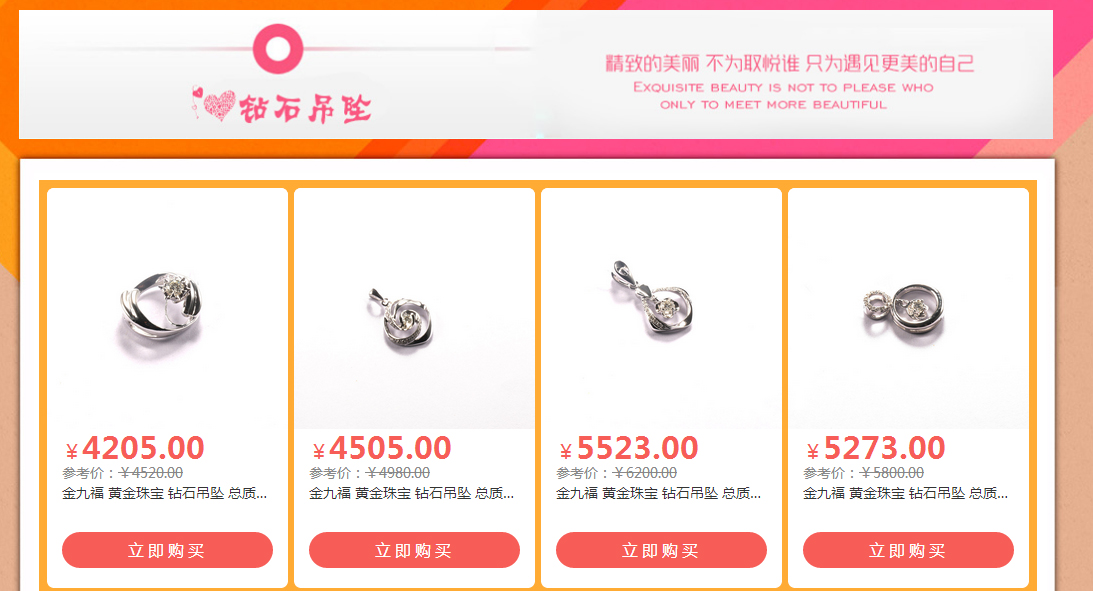Select the ¥4505.00 price label
Screen dimensions: 1093x591
coord(382,448)
